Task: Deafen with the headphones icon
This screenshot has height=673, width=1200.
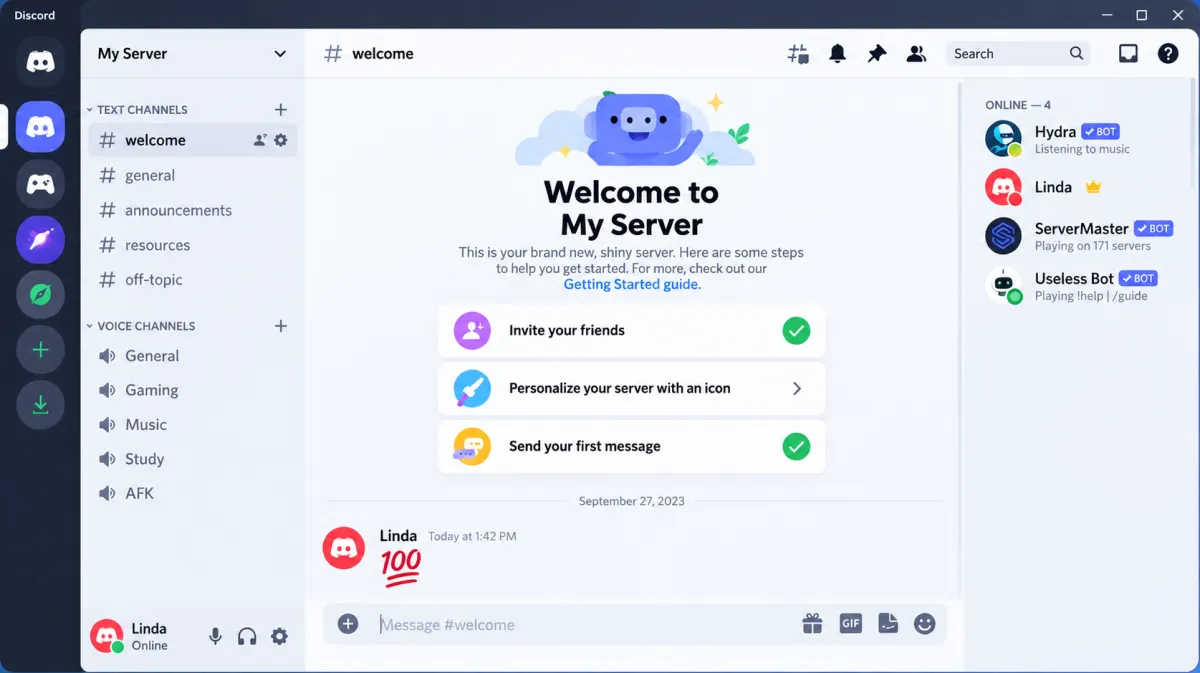Action: [247, 636]
